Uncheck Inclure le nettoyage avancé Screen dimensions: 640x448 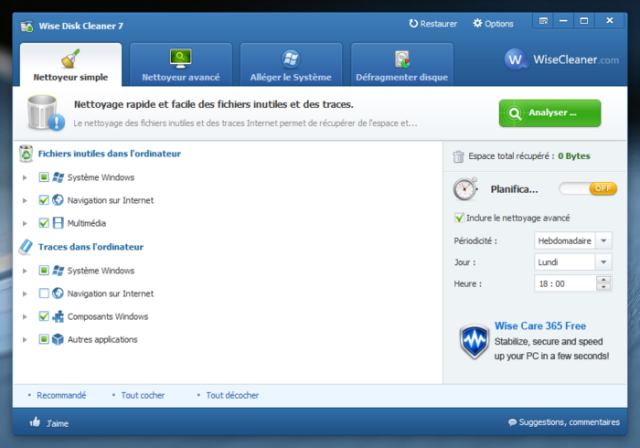pos(459,217)
